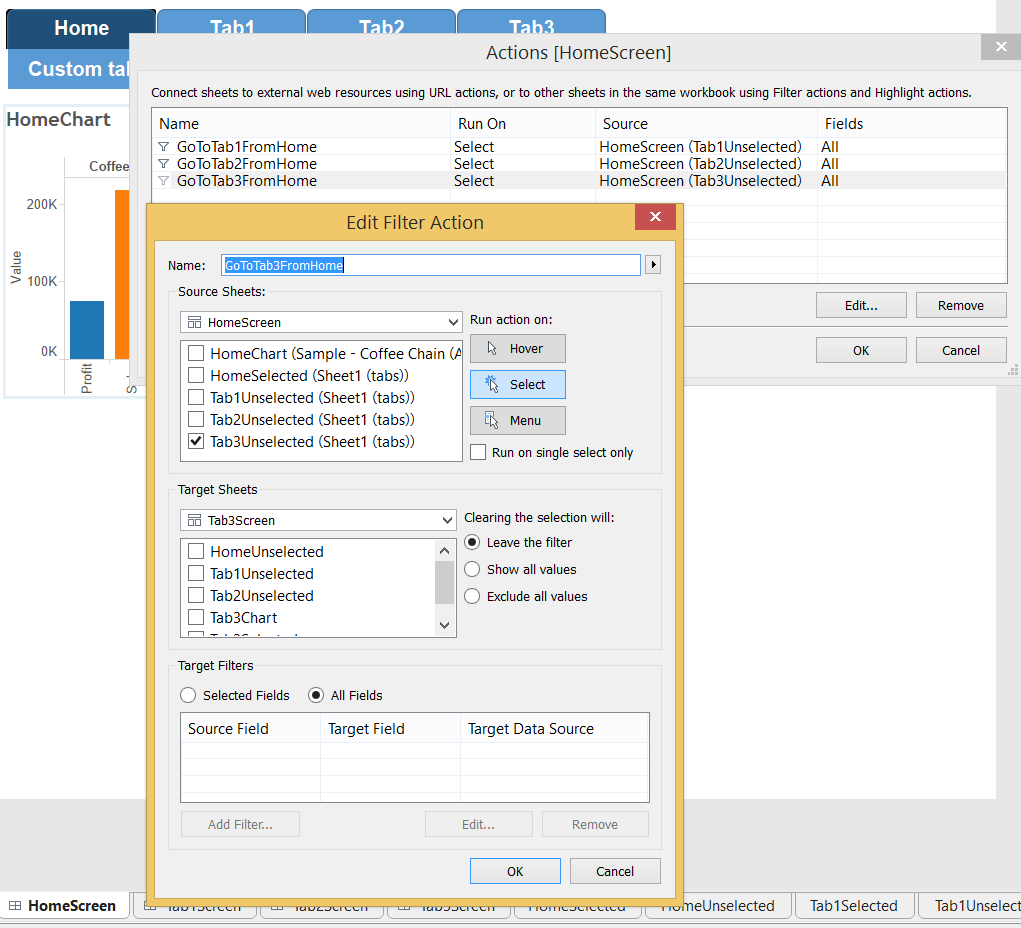Switch to the Tab1Selected sheet tab
Viewport: 1021px width, 928px height.
coord(853,906)
